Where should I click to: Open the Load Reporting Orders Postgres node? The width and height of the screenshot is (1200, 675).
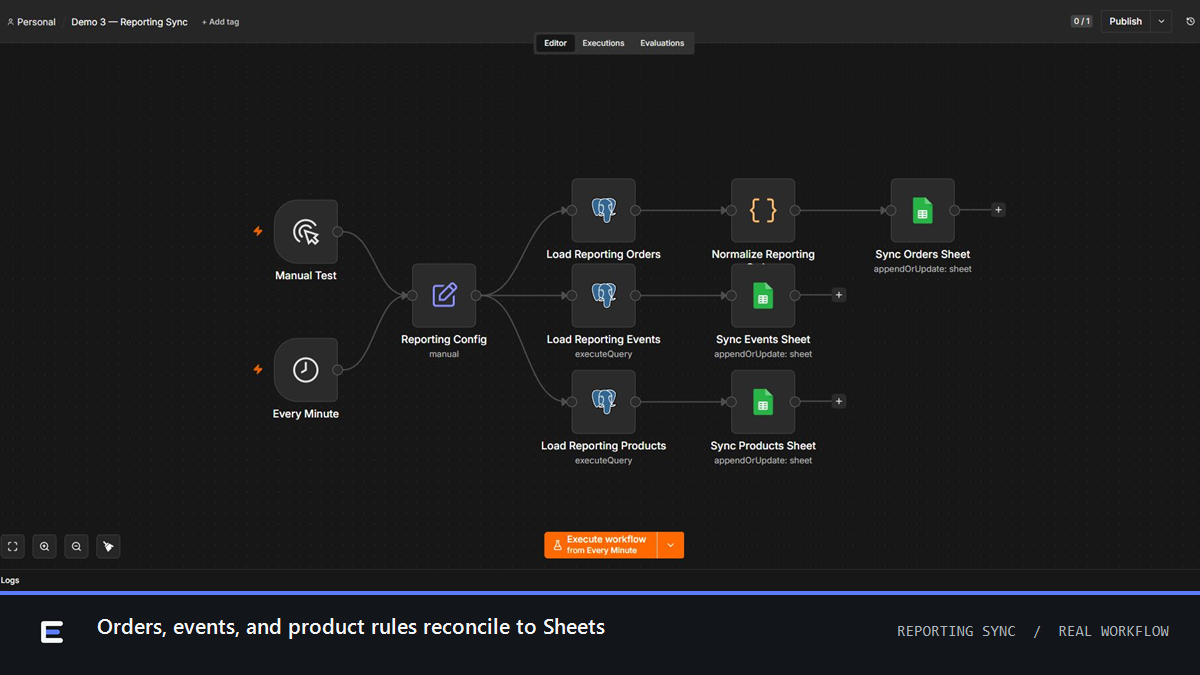603,210
